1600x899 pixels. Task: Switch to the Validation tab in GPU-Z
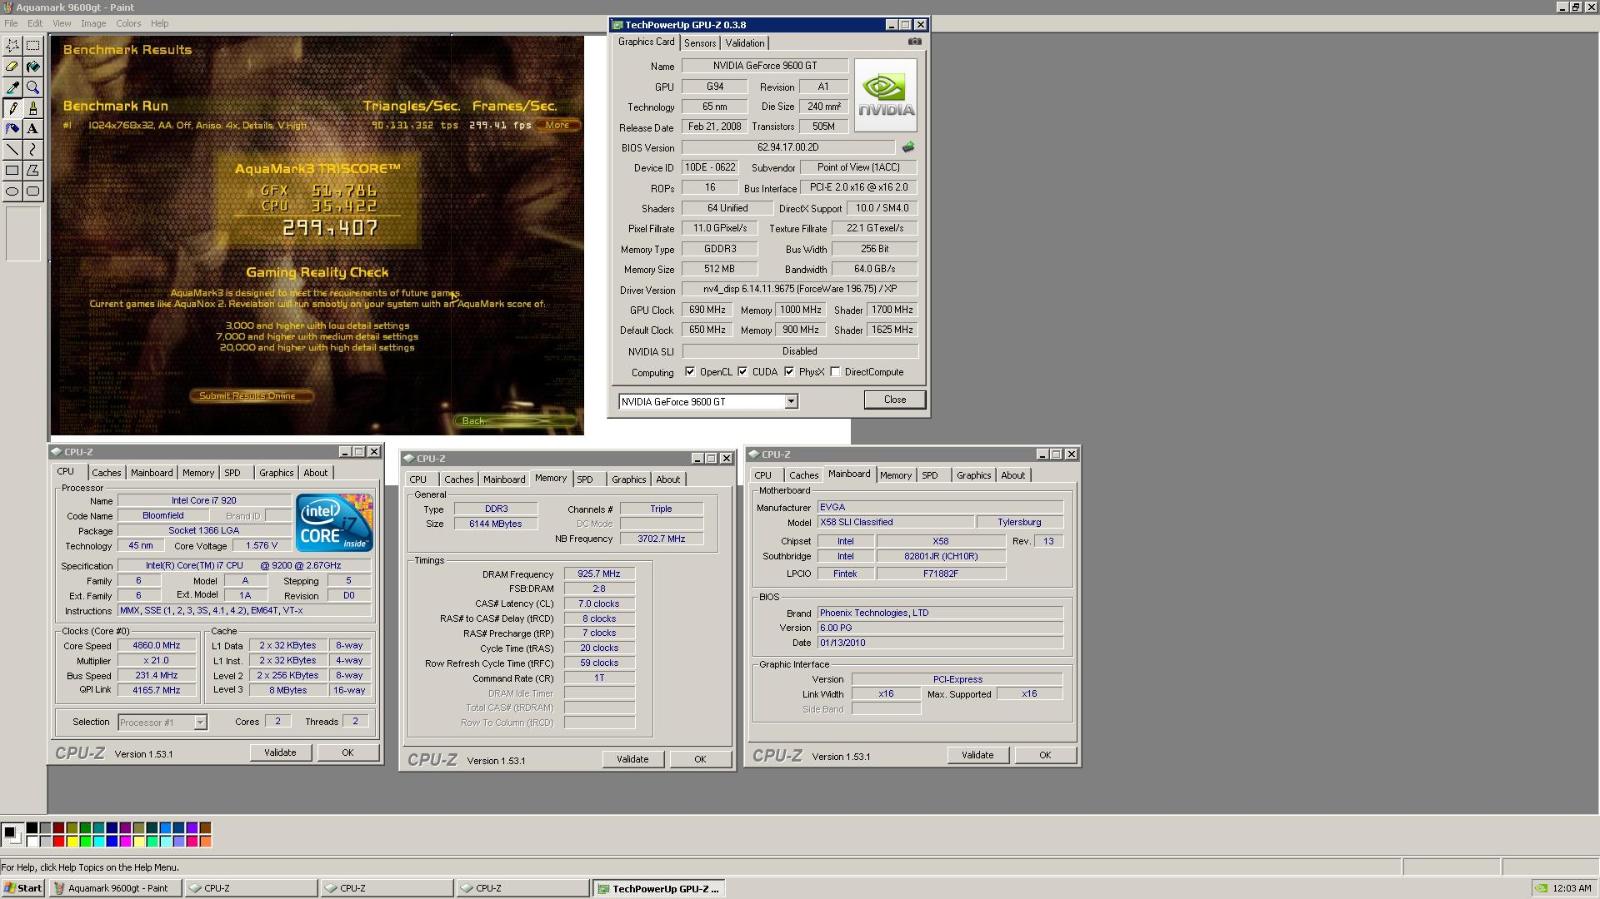(744, 43)
